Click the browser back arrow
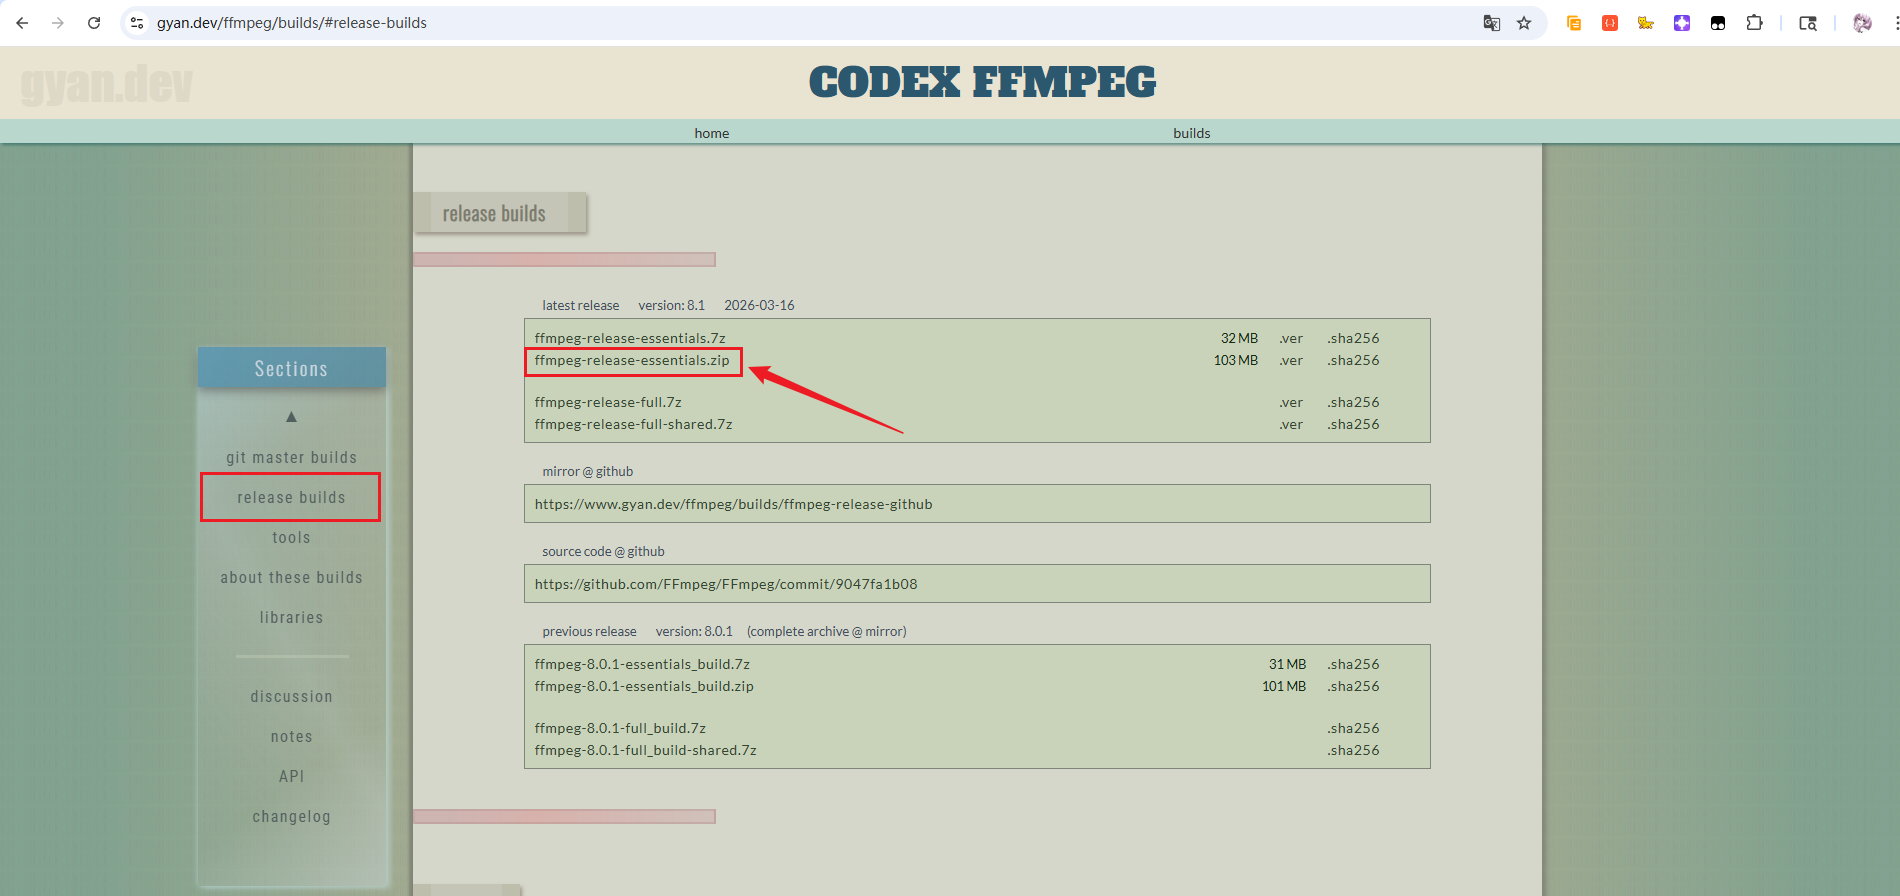The image size is (1900, 896). [22, 23]
